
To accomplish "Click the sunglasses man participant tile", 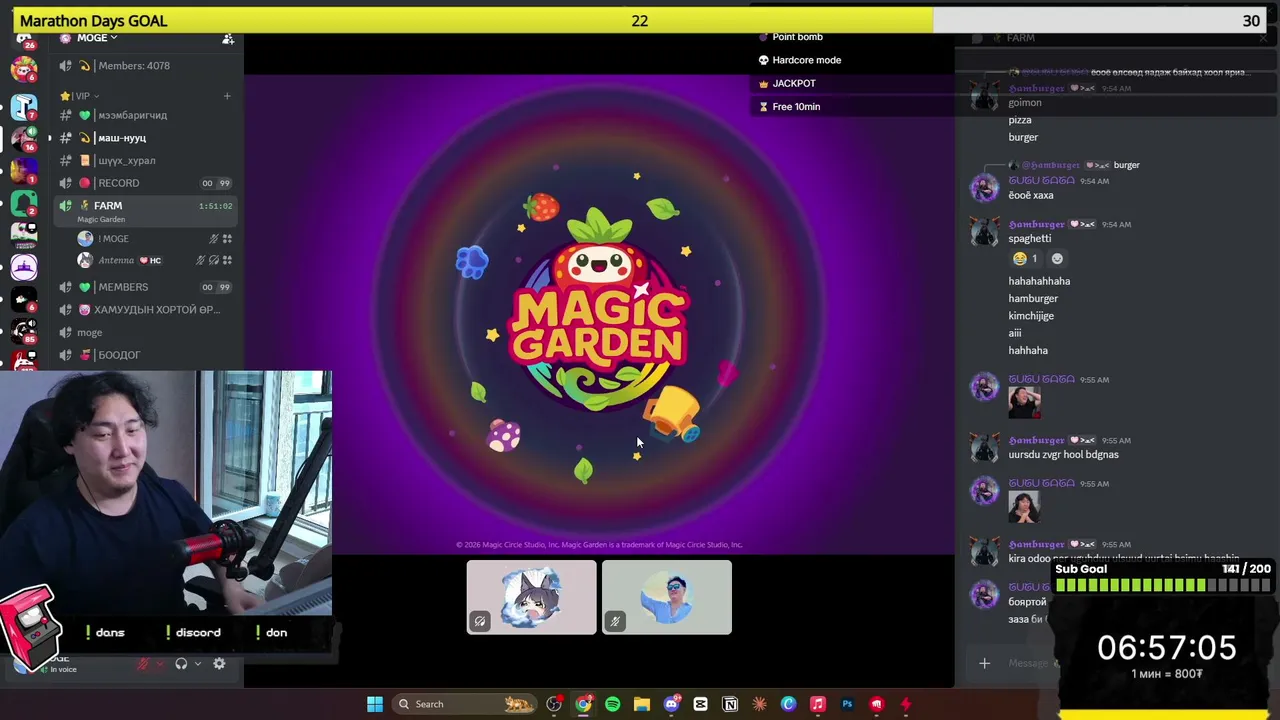I will (x=667, y=597).
